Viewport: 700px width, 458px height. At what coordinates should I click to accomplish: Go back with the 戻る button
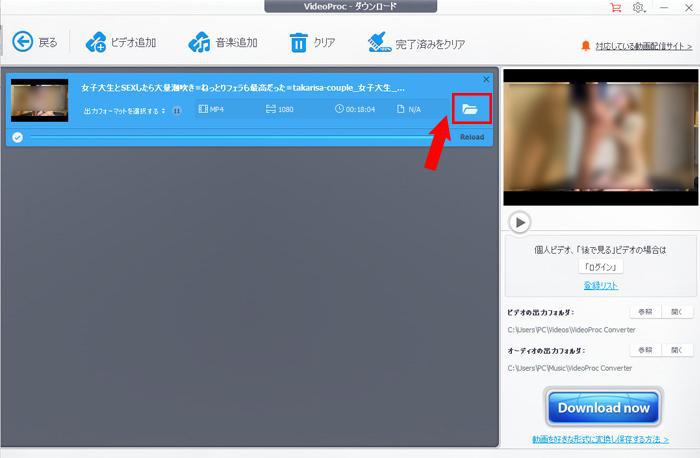point(35,42)
